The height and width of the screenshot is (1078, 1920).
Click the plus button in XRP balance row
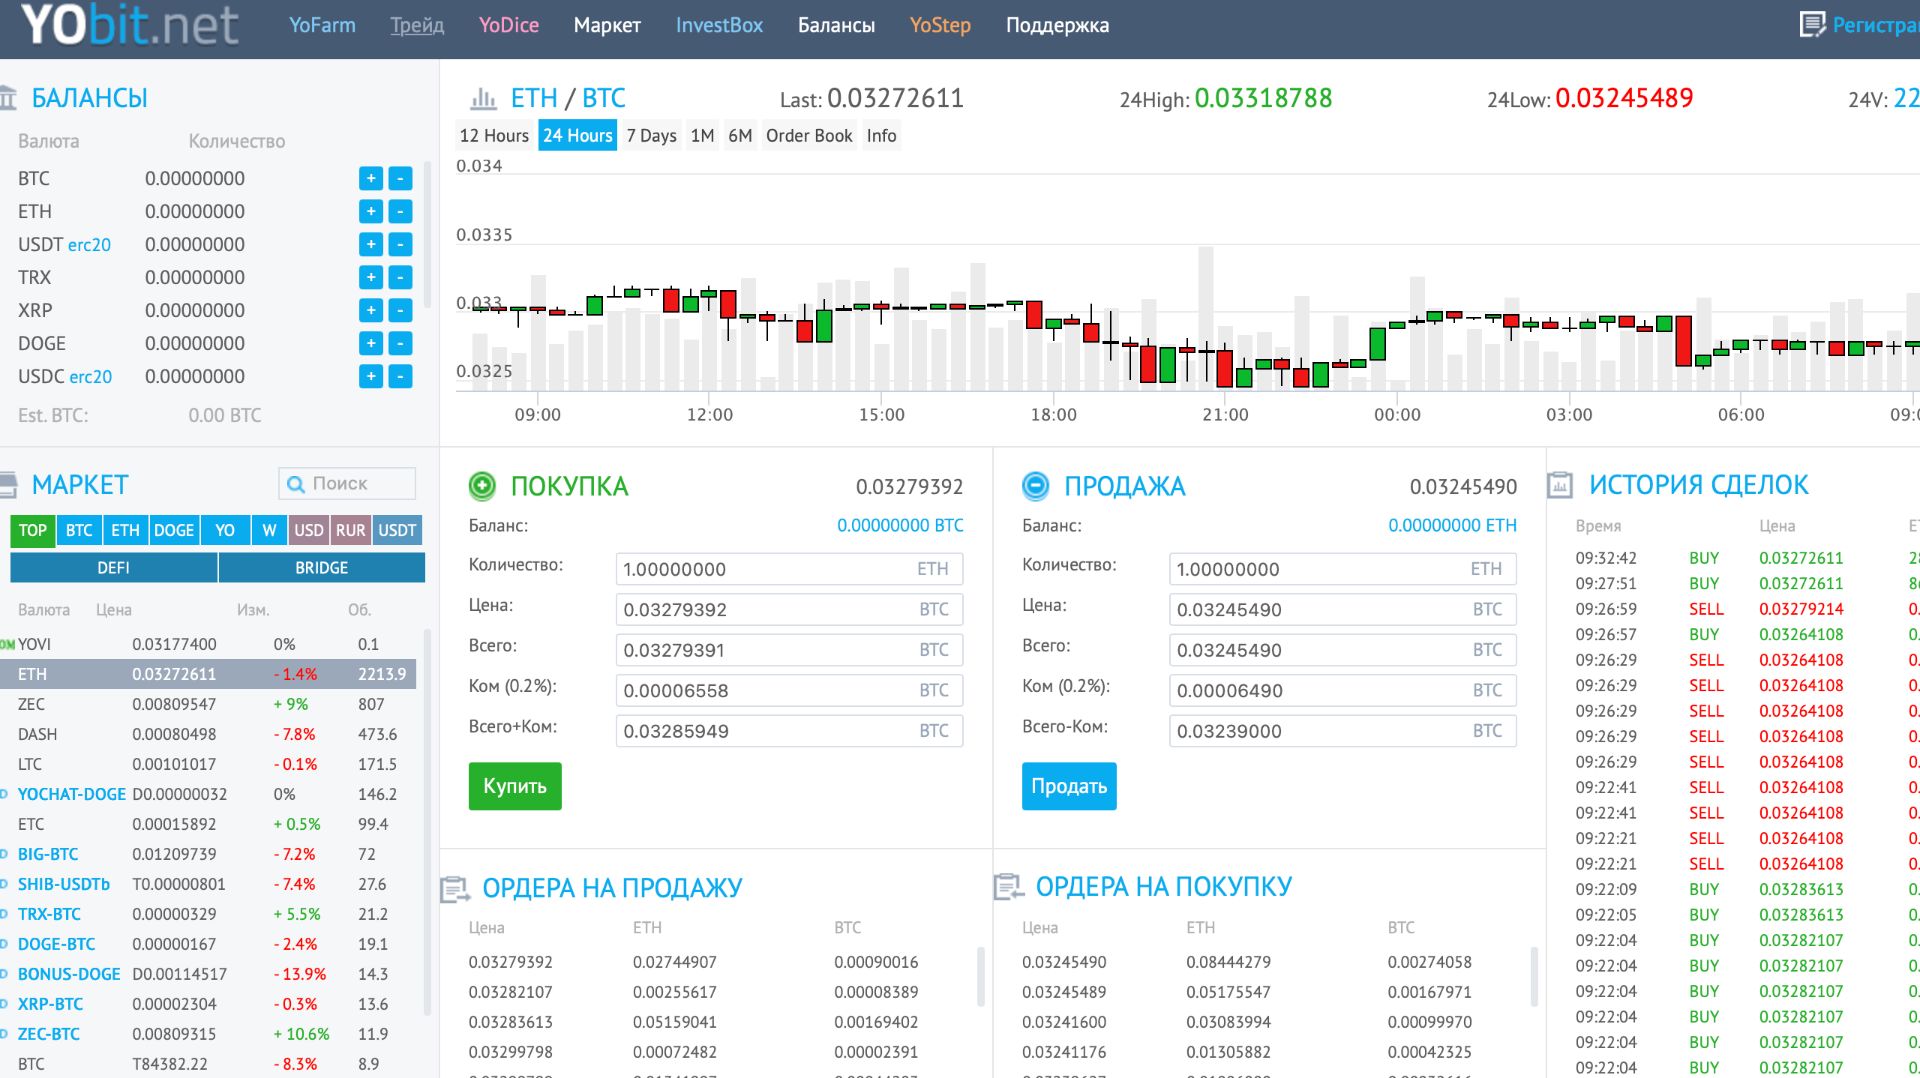(371, 310)
